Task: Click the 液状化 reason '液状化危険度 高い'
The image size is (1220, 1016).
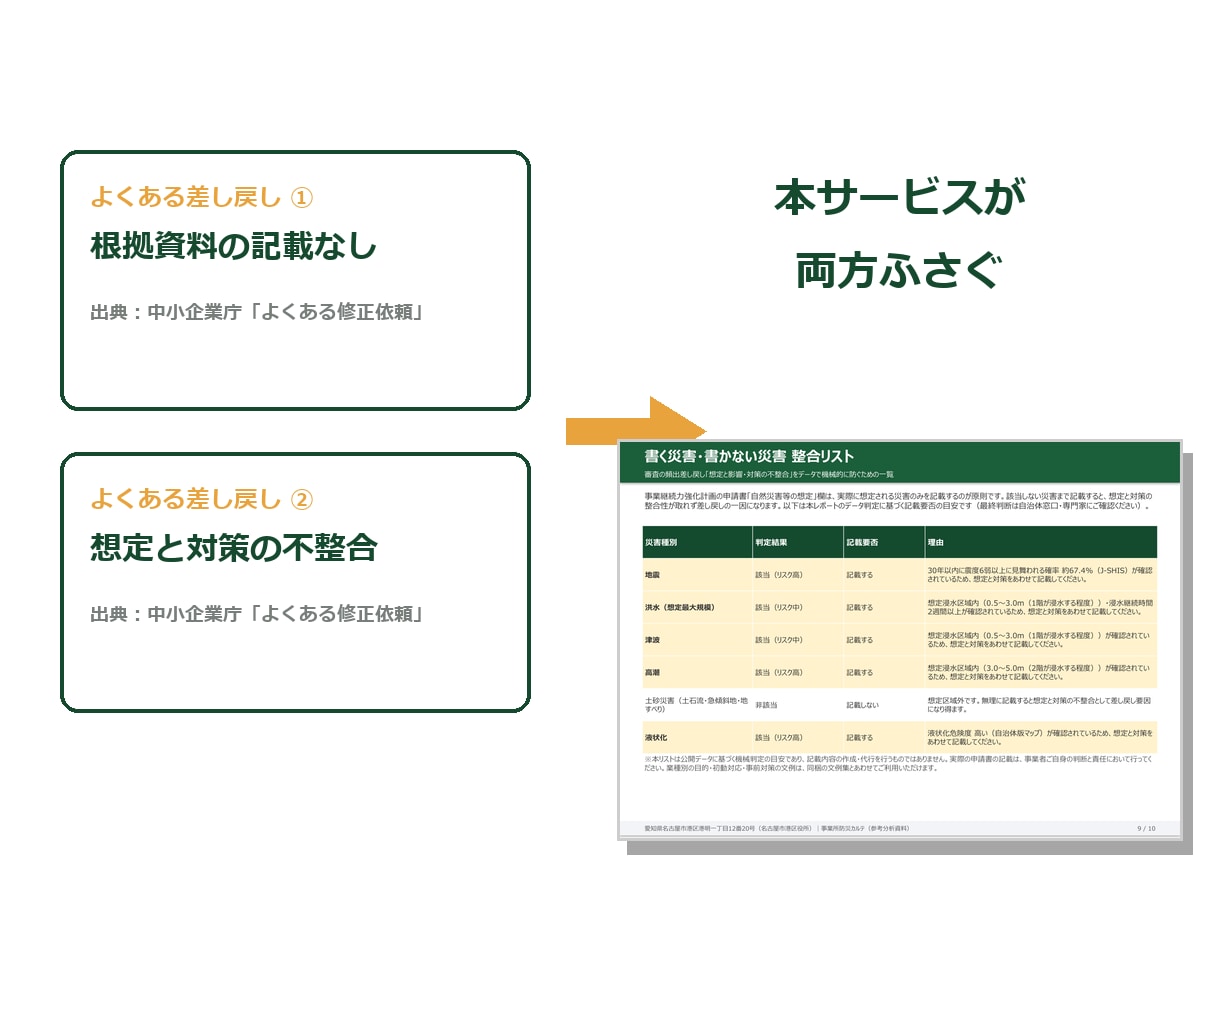Action: point(1040,737)
